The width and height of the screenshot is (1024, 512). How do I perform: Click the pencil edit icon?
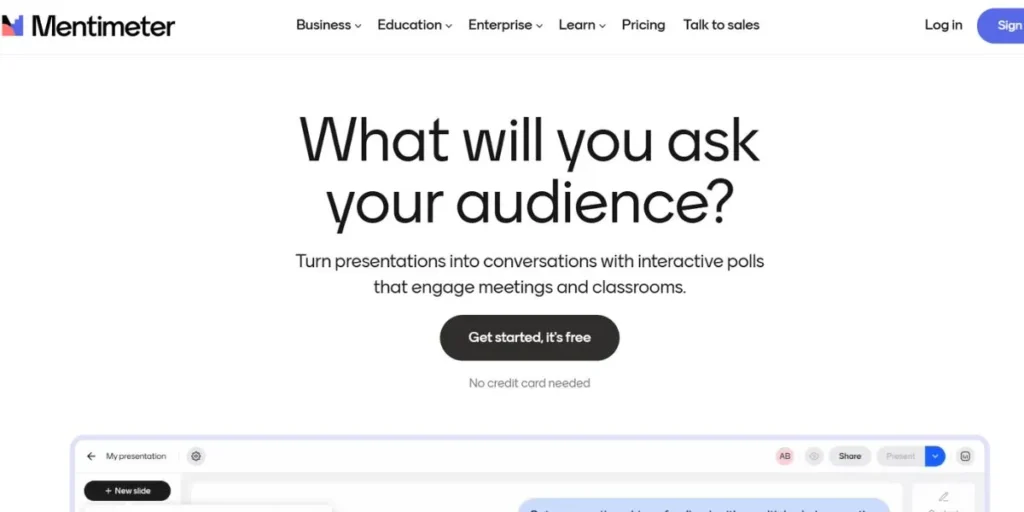coord(943,497)
